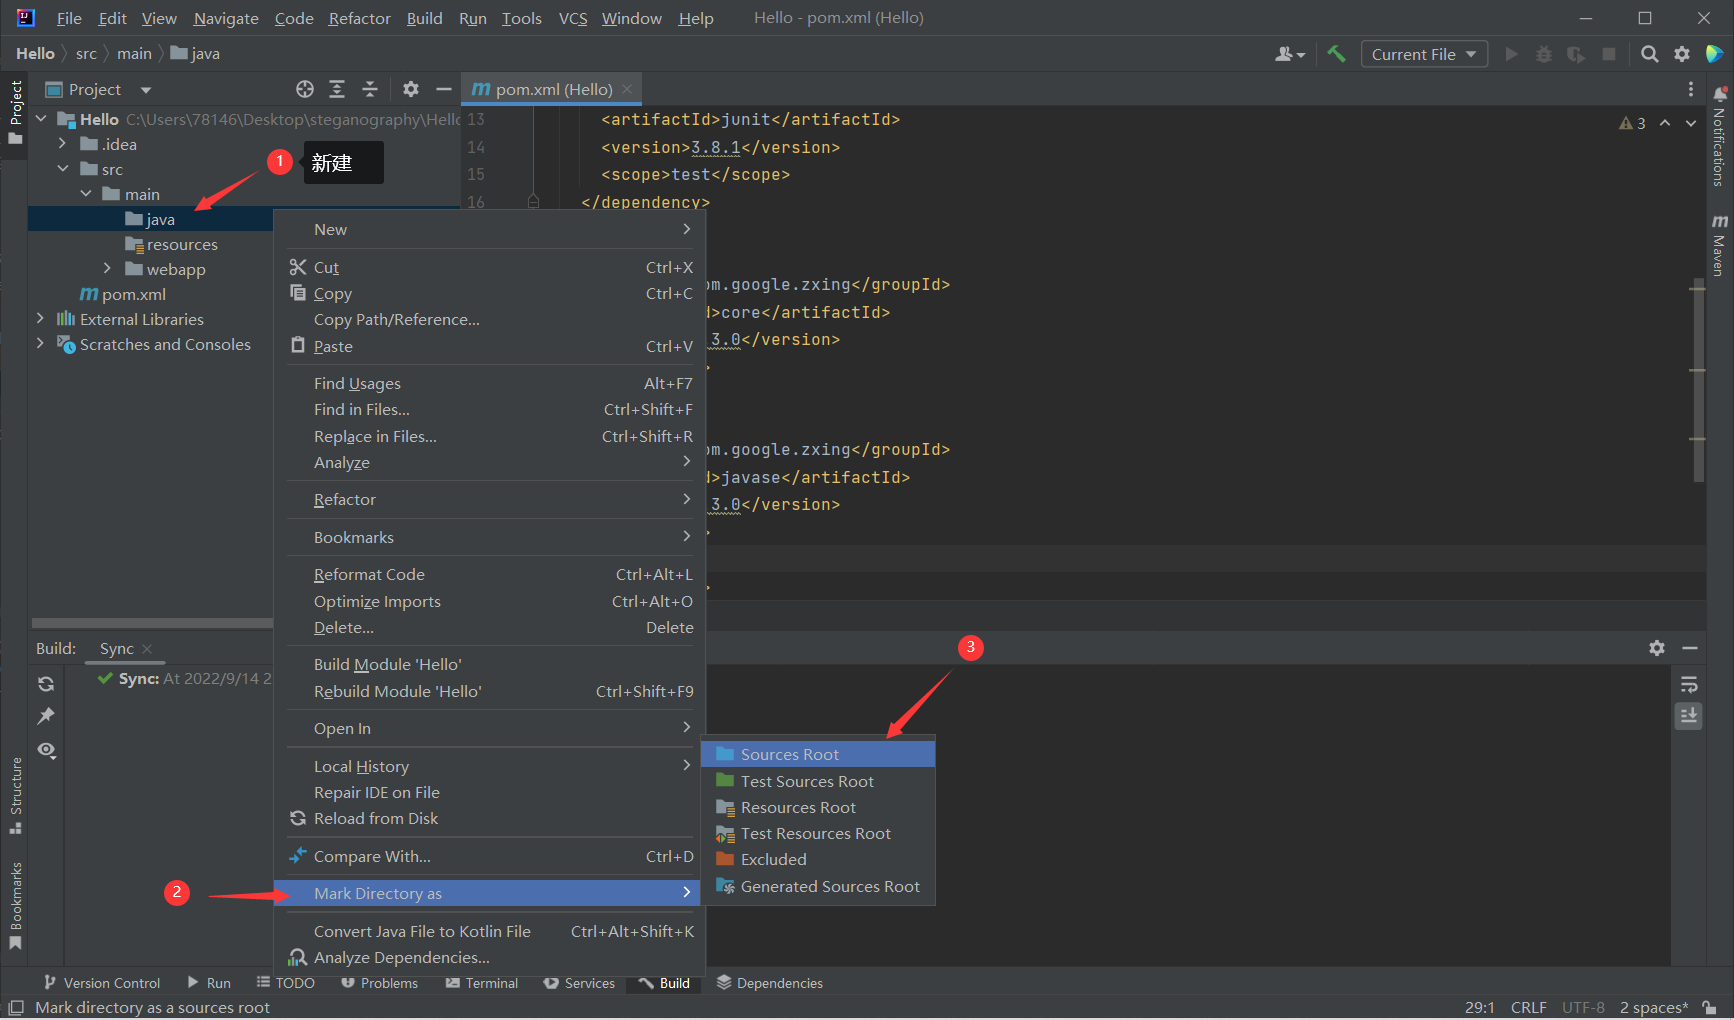Image resolution: width=1734 pixels, height=1020 pixels.
Task: Expand Scratches and Consoles node
Action: (41, 344)
